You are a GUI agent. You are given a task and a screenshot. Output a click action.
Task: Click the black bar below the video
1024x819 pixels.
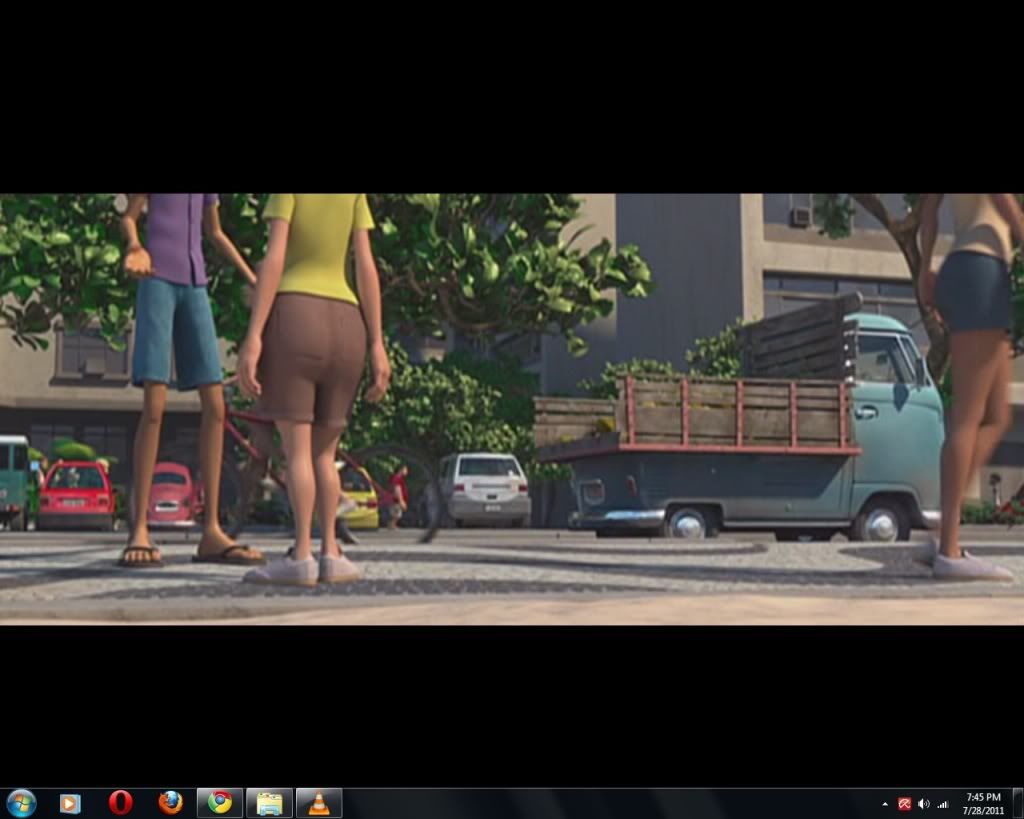(x=512, y=700)
